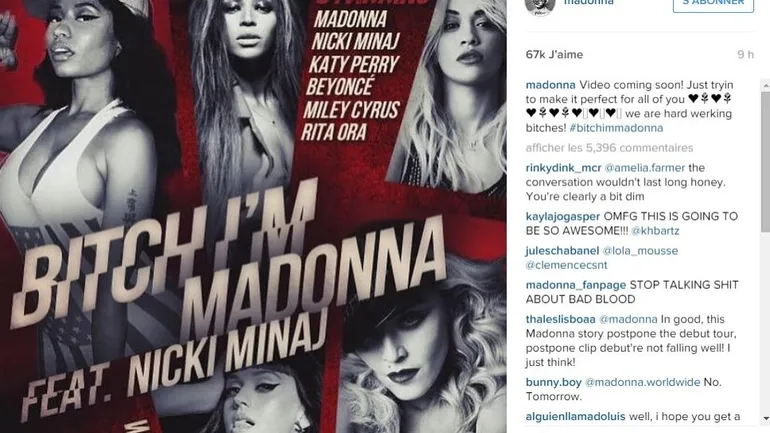
Task: Open madonna_fanpage profile
Action: pyautogui.click(x=576, y=285)
